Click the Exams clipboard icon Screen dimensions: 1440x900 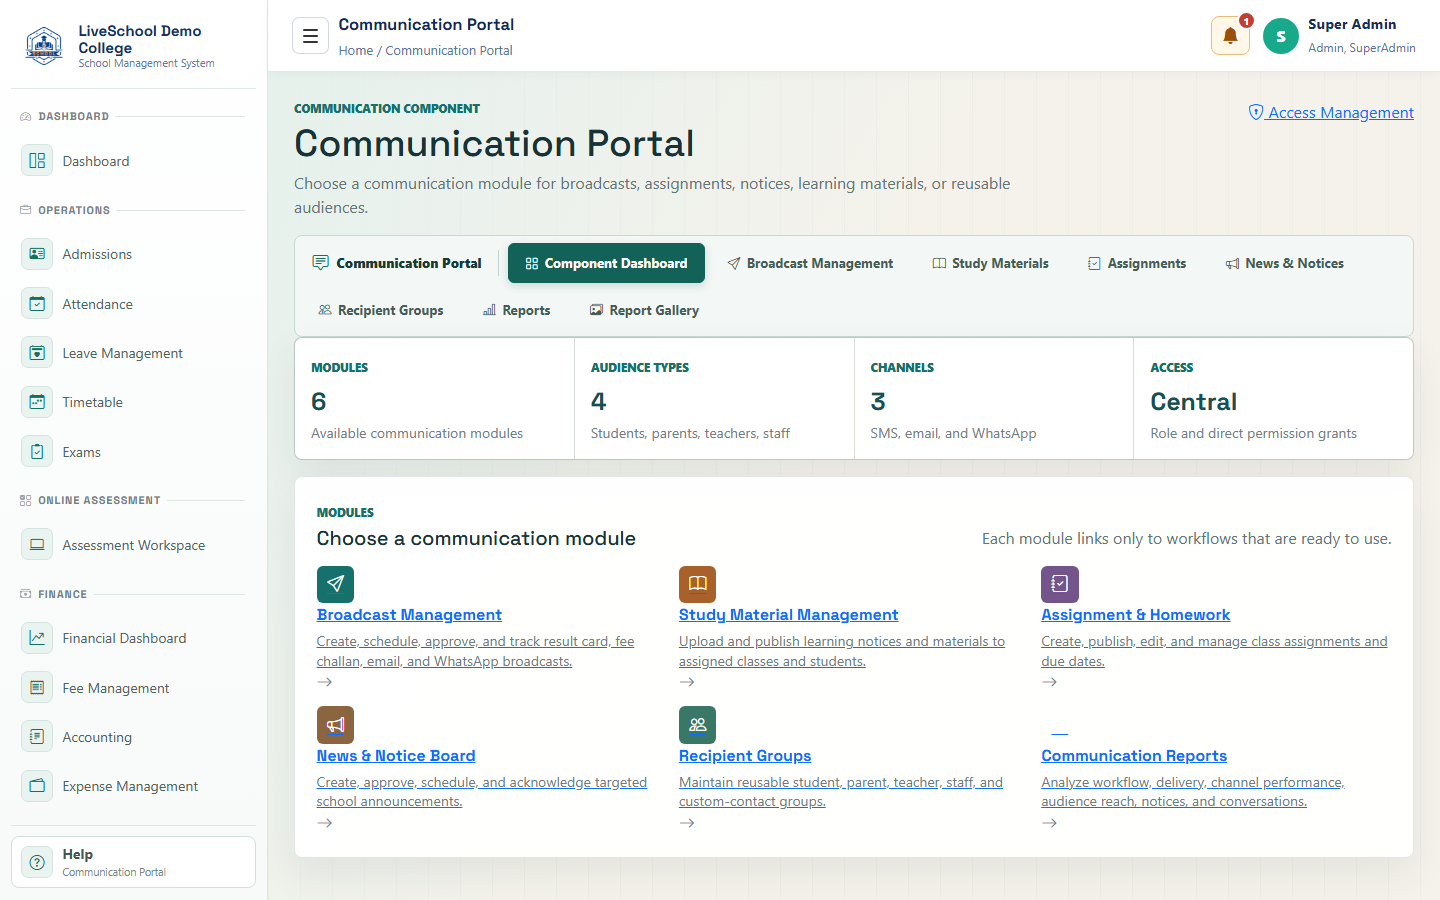pos(37,452)
